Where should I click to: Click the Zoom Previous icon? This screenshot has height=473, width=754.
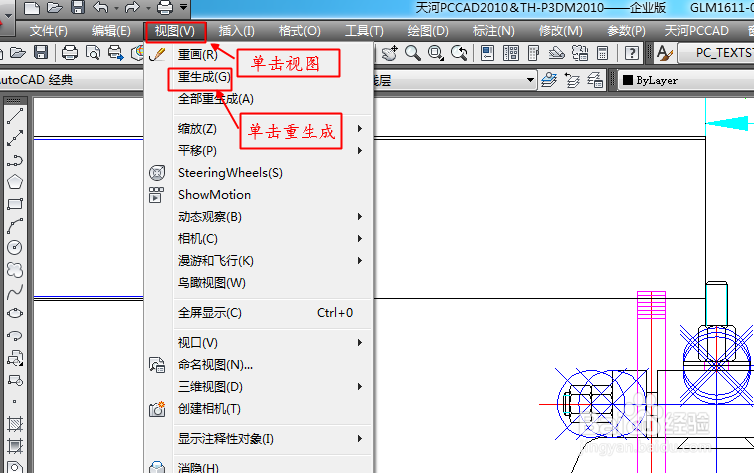pos(459,53)
